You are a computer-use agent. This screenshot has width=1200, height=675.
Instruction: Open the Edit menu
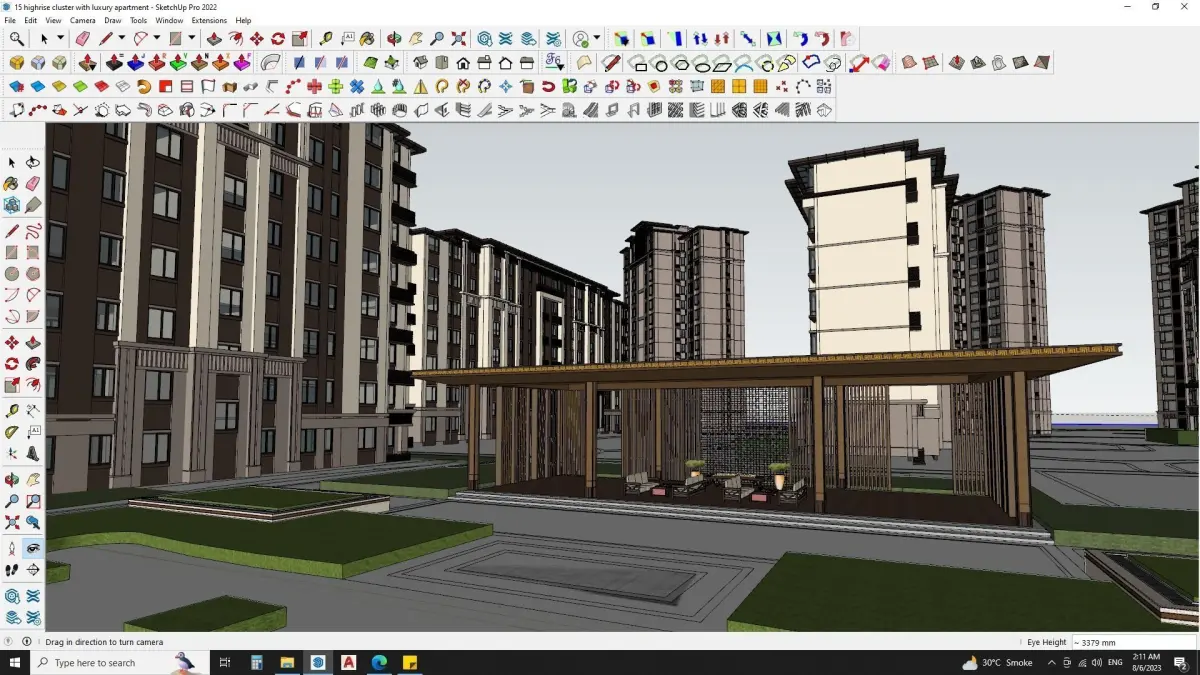(x=31, y=20)
